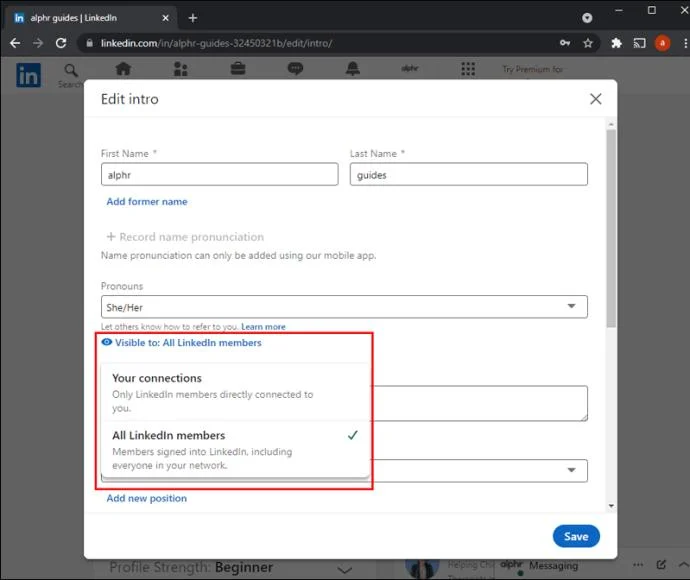Open the Jobs briefcase icon
The height and width of the screenshot is (580, 690).
pyautogui.click(x=238, y=69)
